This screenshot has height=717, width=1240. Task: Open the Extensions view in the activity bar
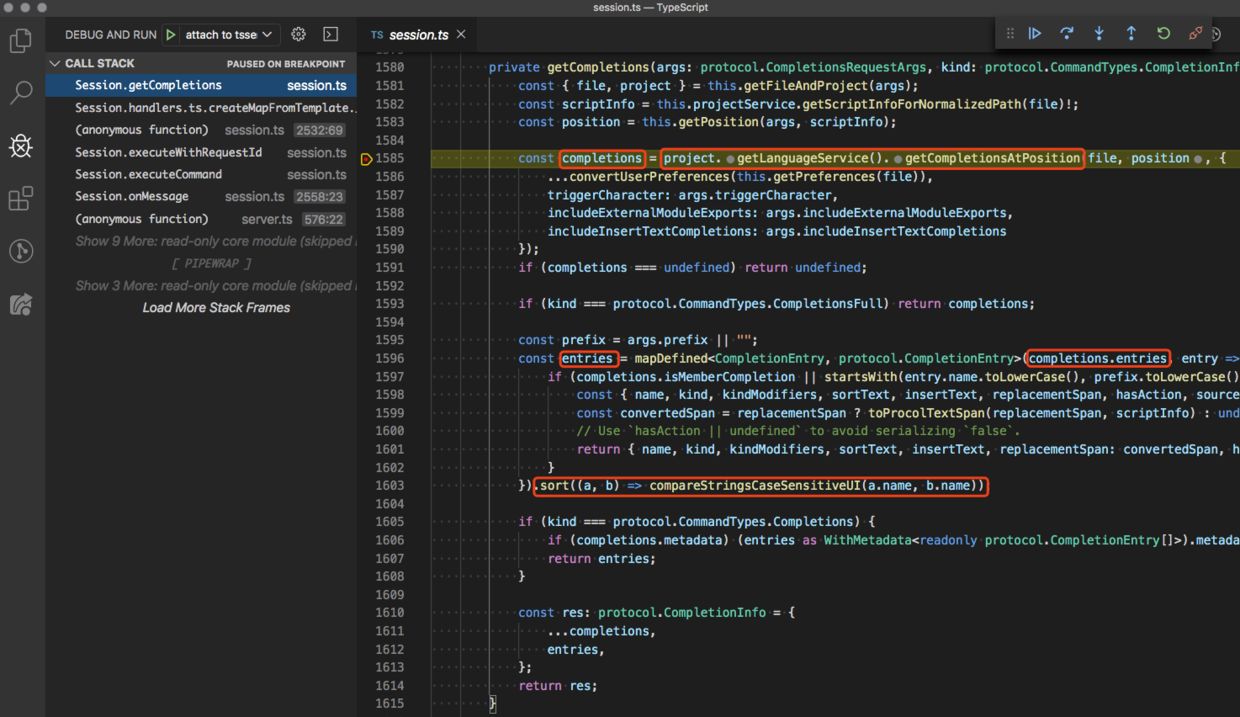pos(21,198)
